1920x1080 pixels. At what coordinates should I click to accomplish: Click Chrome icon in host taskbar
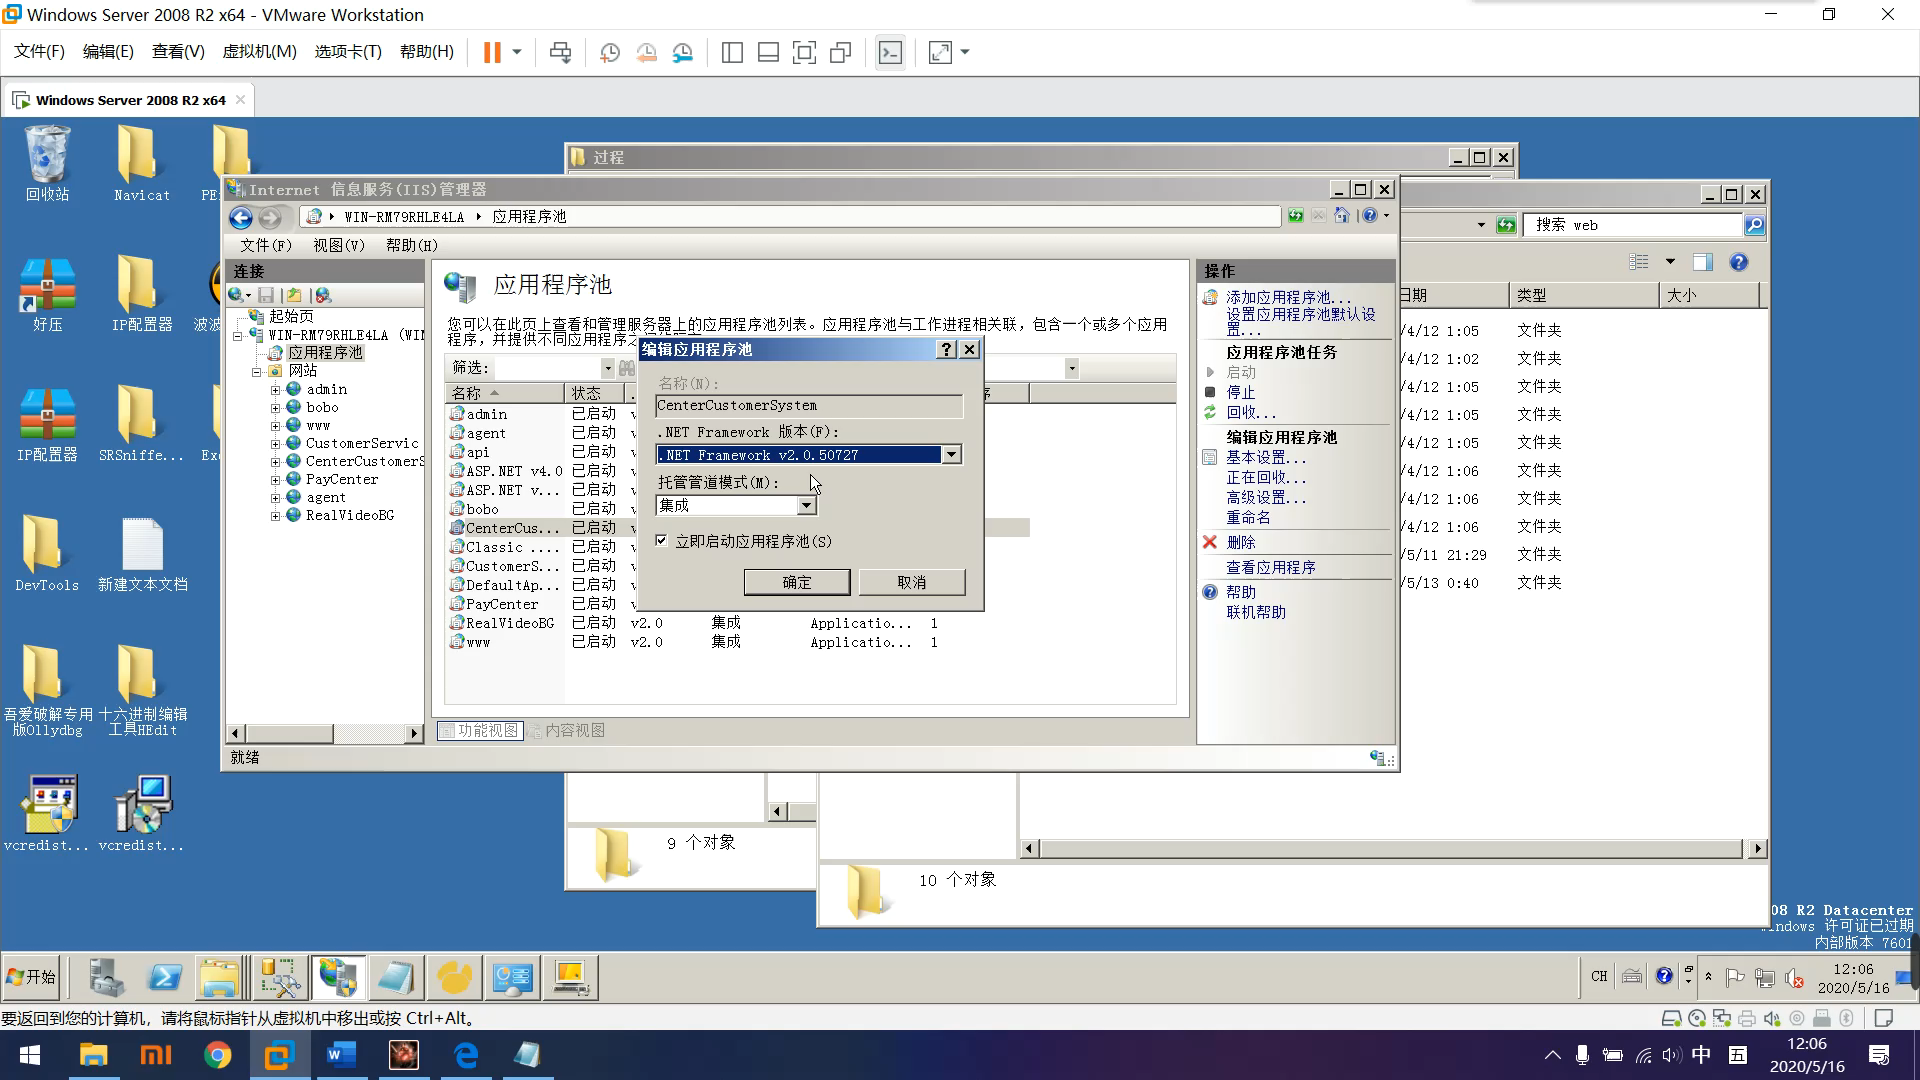[217, 1055]
